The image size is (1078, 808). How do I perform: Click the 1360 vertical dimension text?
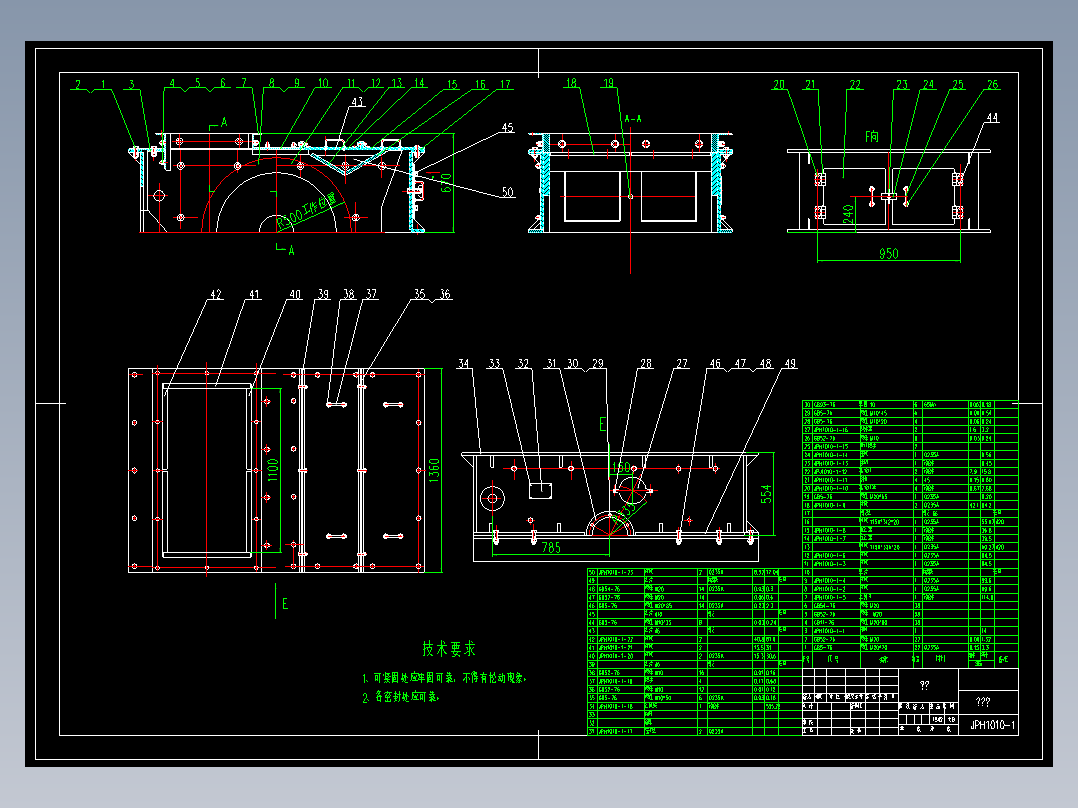click(434, 470)
